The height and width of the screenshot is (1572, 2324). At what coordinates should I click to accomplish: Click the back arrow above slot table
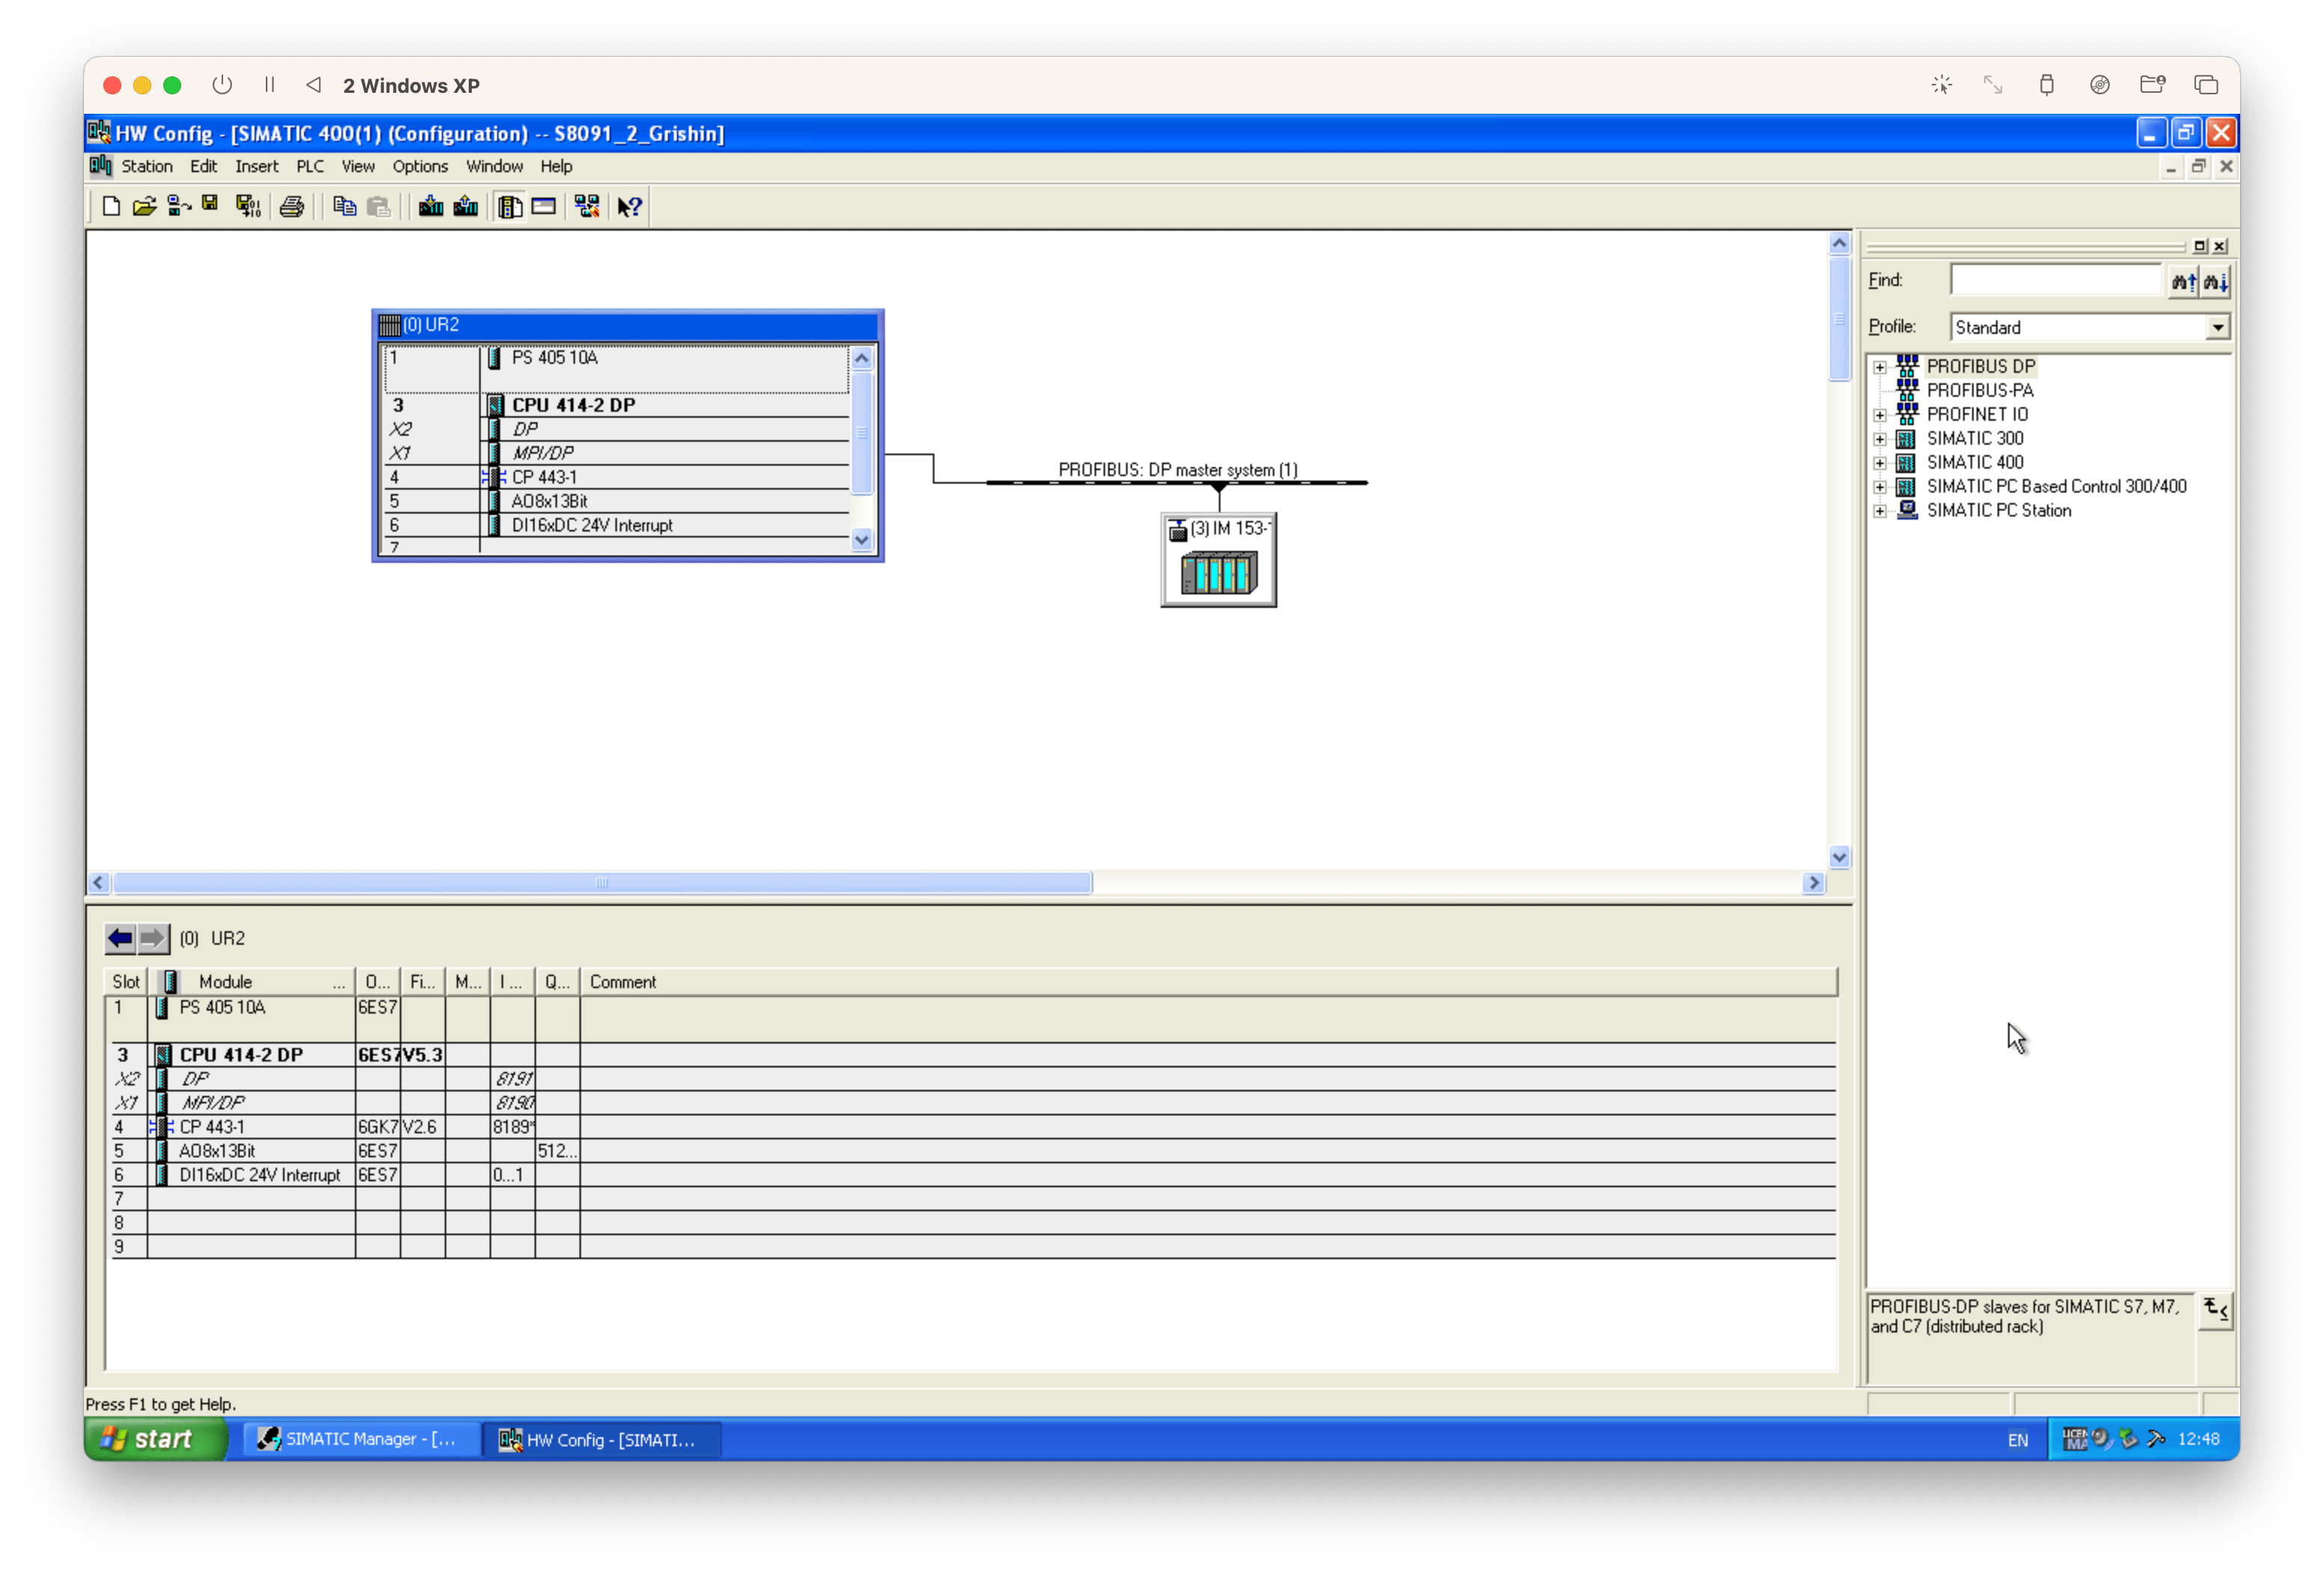tap(121, 938)
